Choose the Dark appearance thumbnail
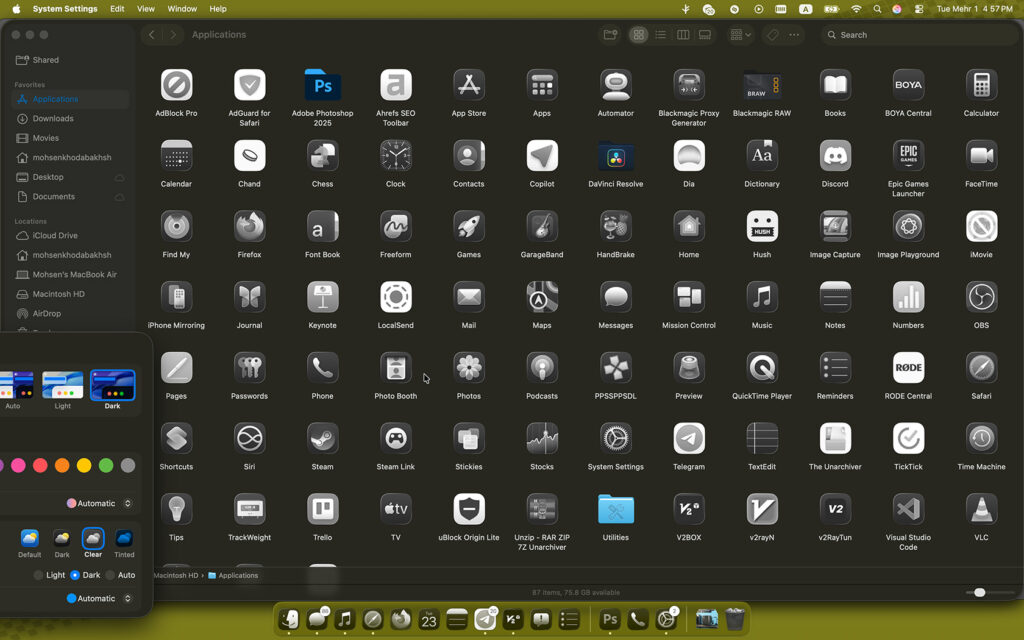 pyautogui.click(x=112, y=385)
